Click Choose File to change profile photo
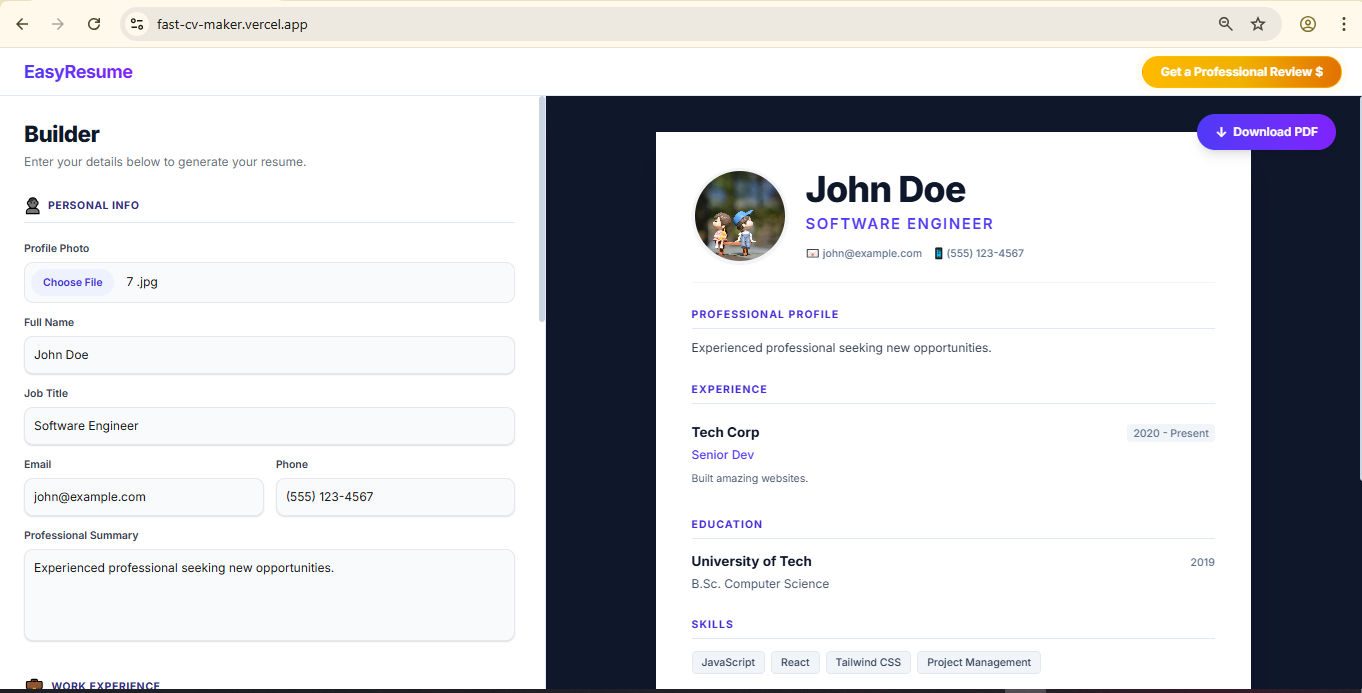Image resolution: width=1362 pixels, height=693 pixels. point(71,282)
